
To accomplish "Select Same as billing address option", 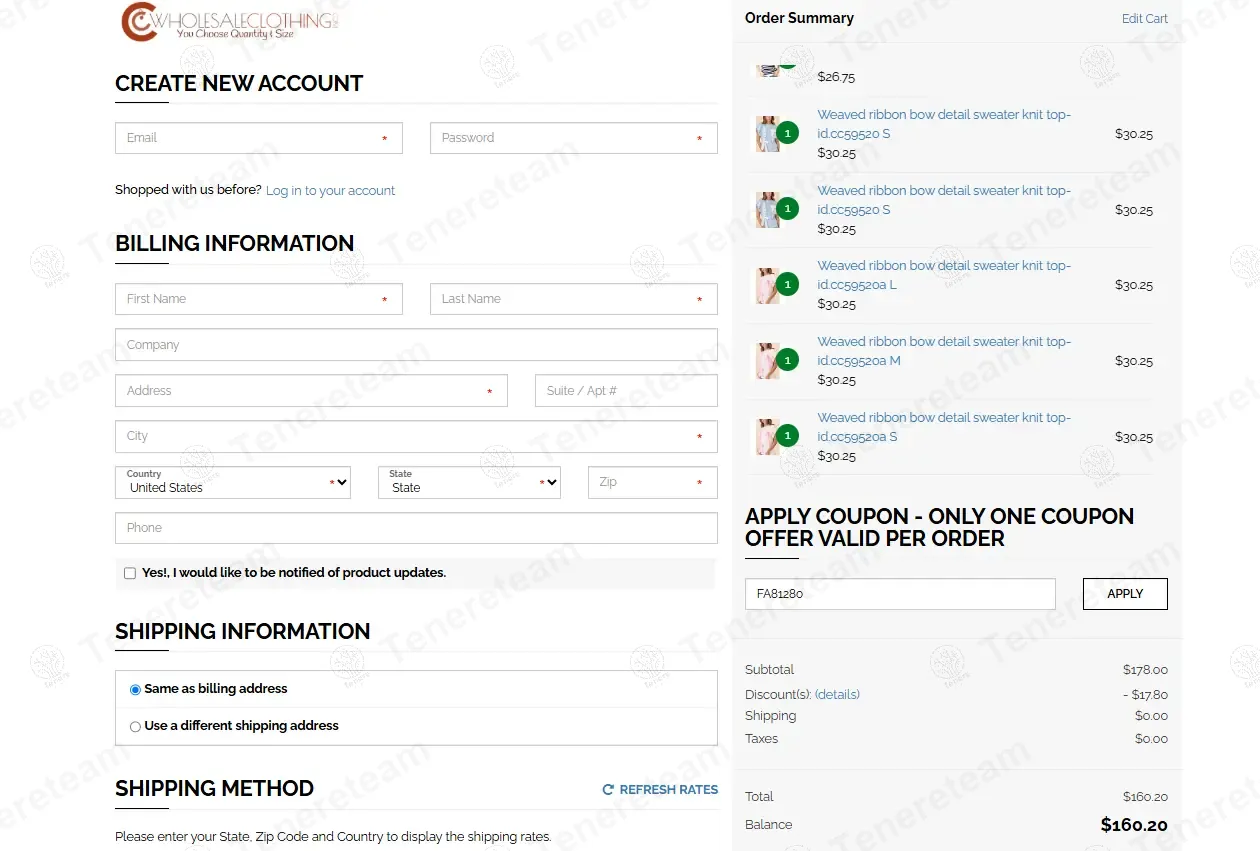I will point(135,690).
